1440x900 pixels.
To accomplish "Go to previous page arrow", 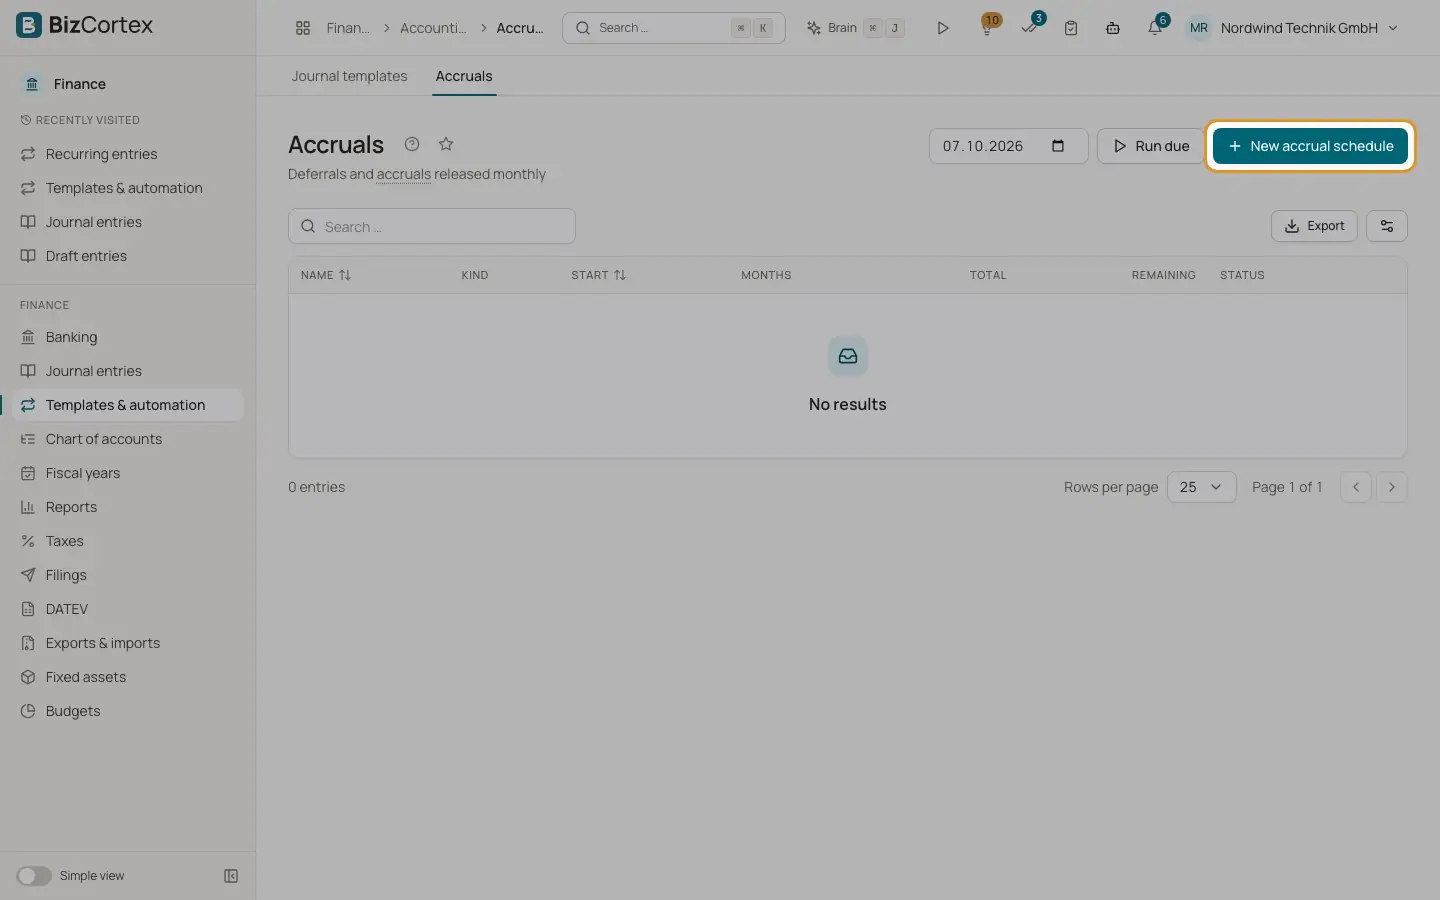I will click(x=1356, y=487).
